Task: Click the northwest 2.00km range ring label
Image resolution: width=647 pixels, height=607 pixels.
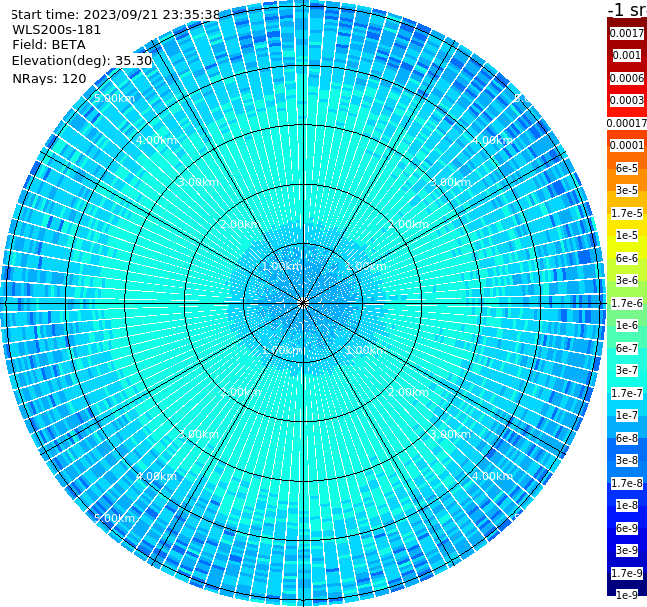Action: click(x=241, y=224)
